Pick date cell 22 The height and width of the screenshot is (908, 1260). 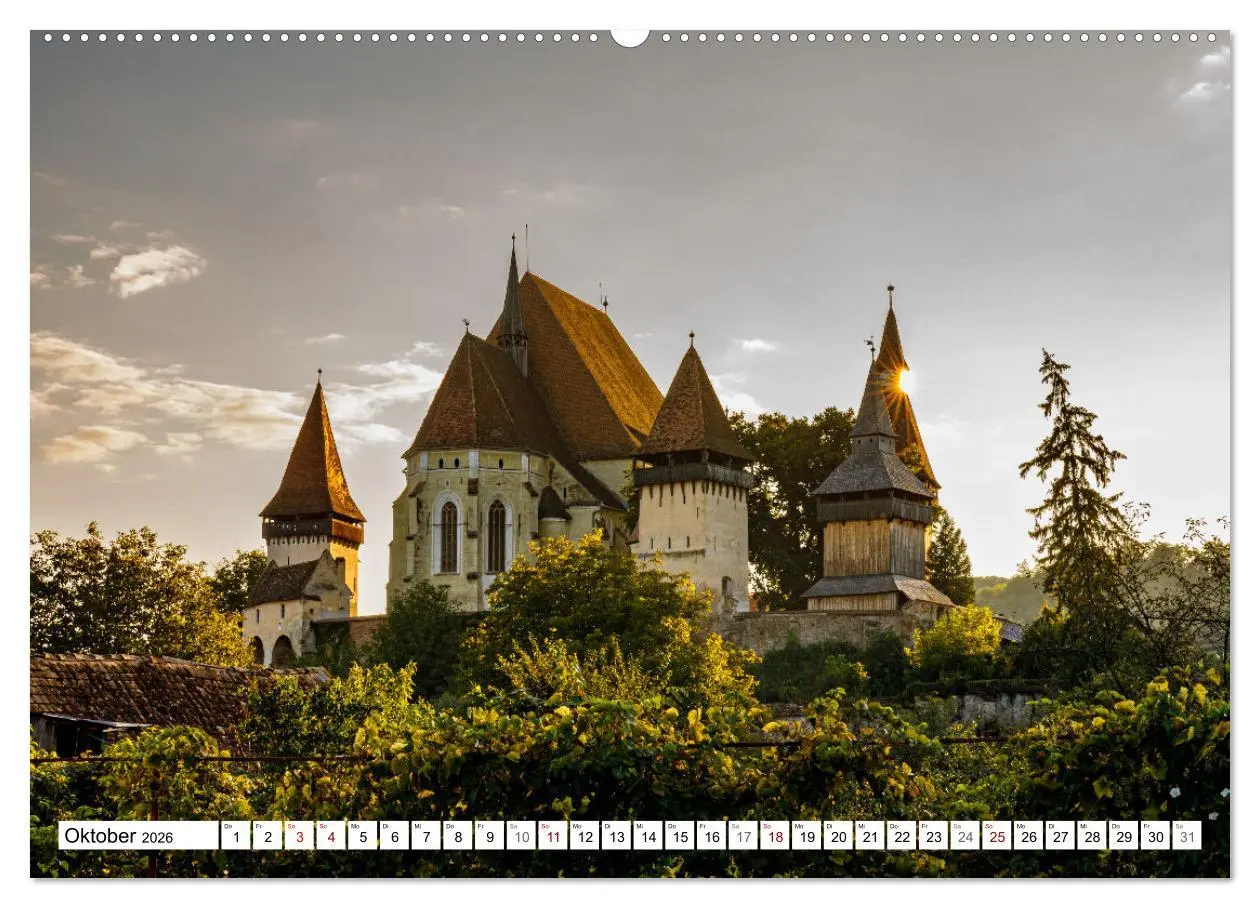click(902, 836)
